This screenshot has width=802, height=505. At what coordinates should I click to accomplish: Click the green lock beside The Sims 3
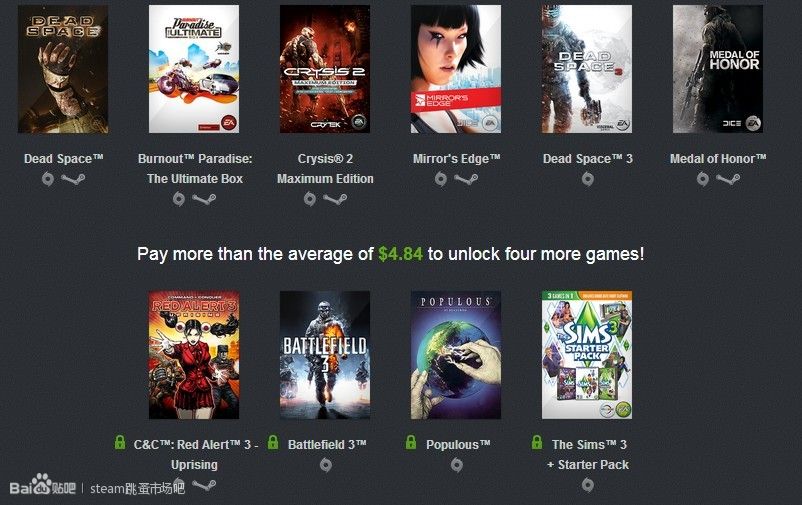click(x=537, y=443)
